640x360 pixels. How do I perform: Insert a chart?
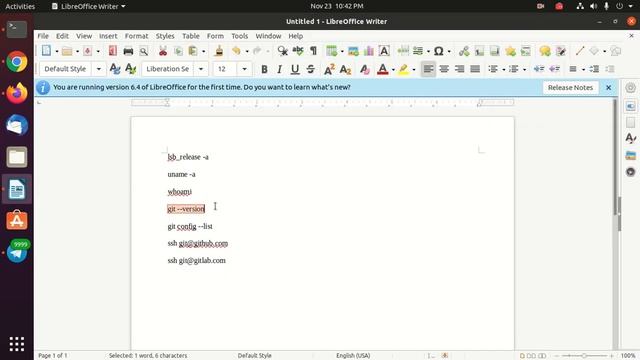369,51
